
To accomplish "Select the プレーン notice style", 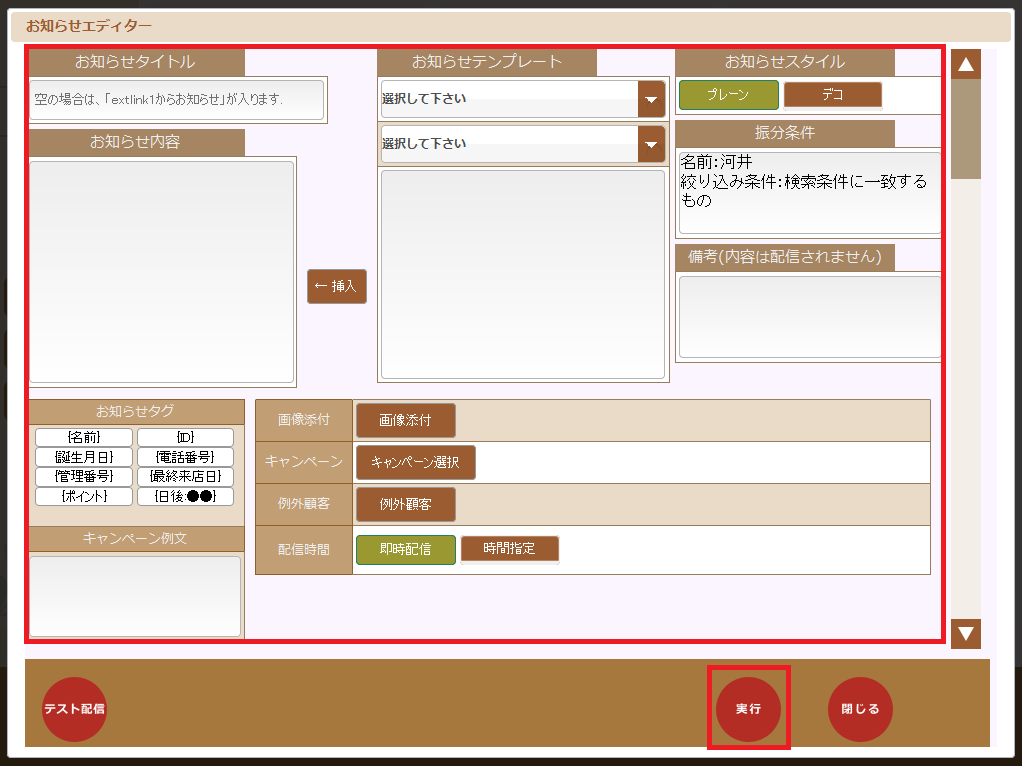I will [729, 94].
